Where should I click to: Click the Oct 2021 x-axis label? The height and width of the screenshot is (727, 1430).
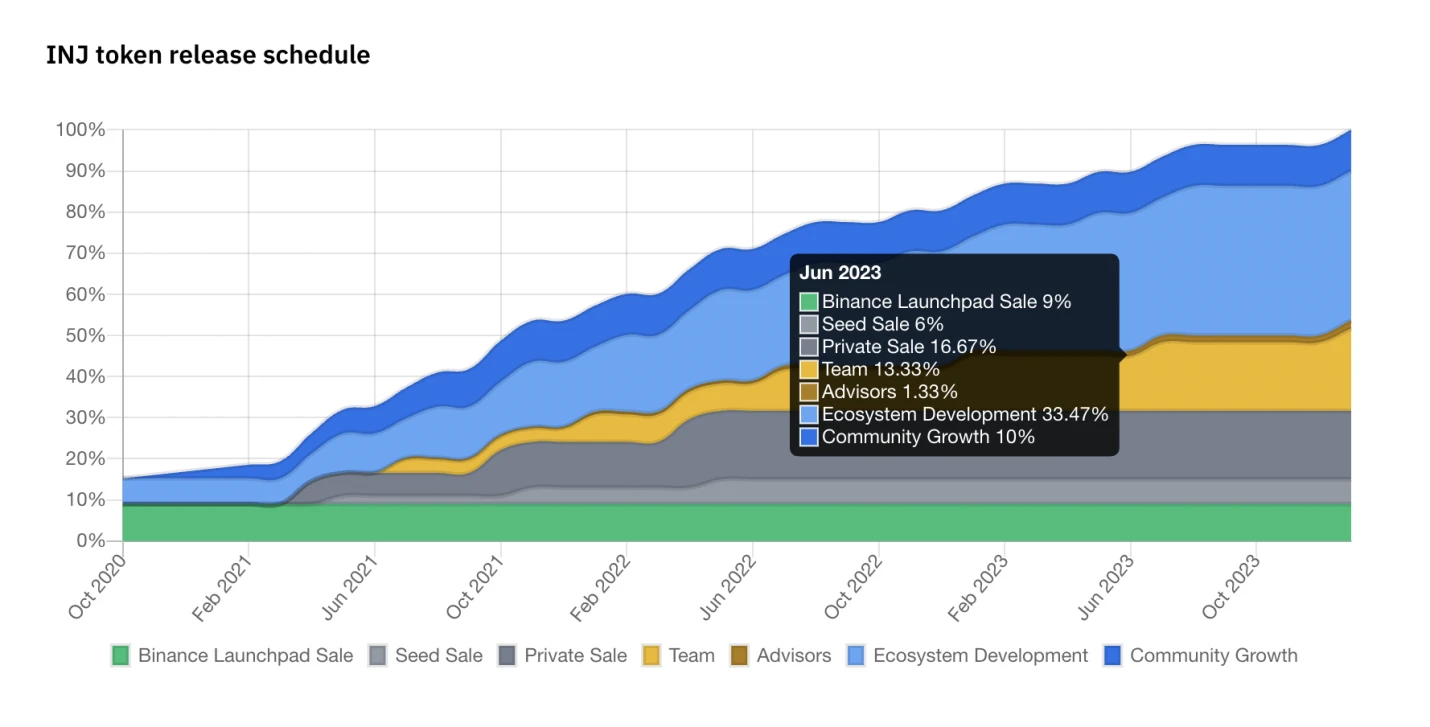(476, 586)
